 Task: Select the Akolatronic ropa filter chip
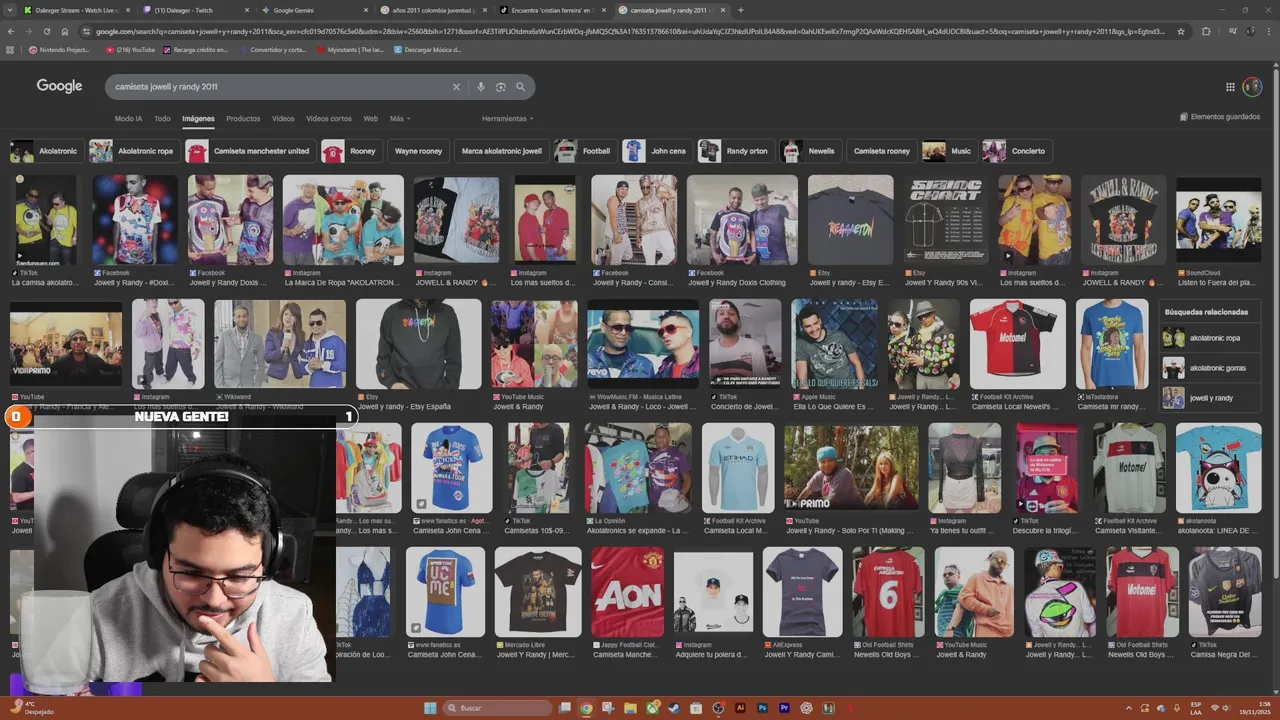coord(133,151)
